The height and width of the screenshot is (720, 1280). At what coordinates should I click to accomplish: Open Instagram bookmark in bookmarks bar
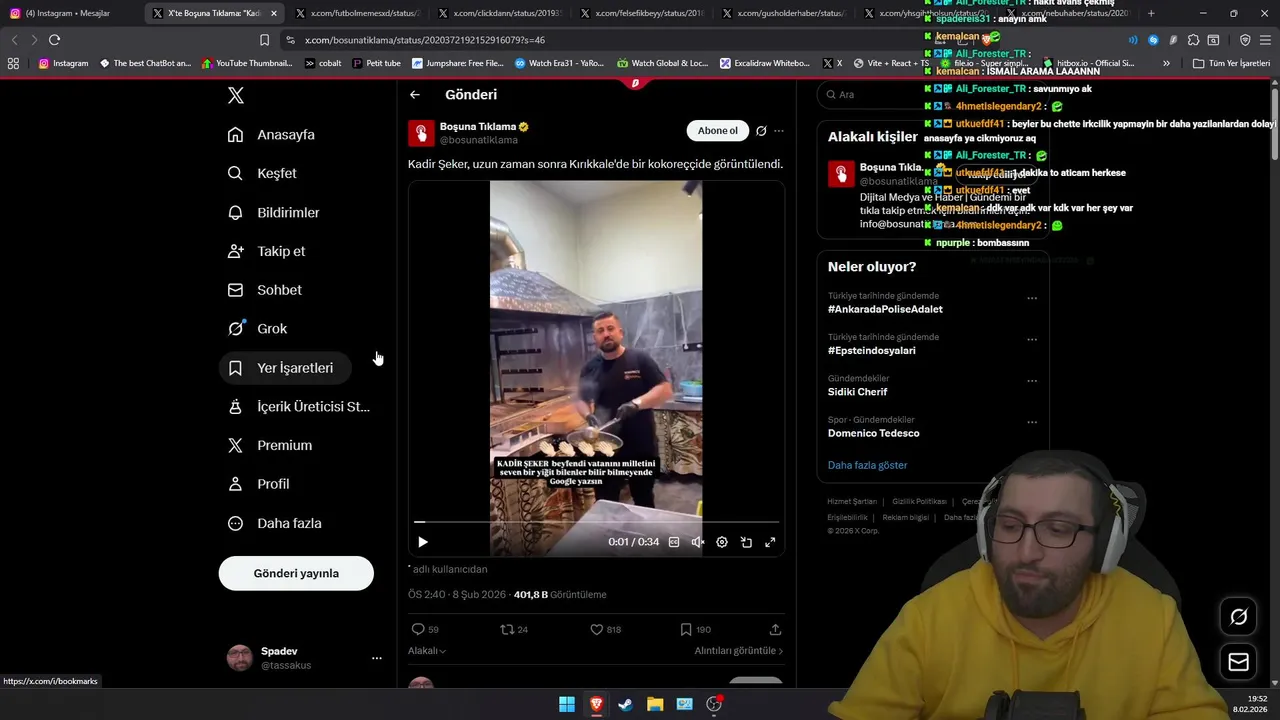click(63, 63)
